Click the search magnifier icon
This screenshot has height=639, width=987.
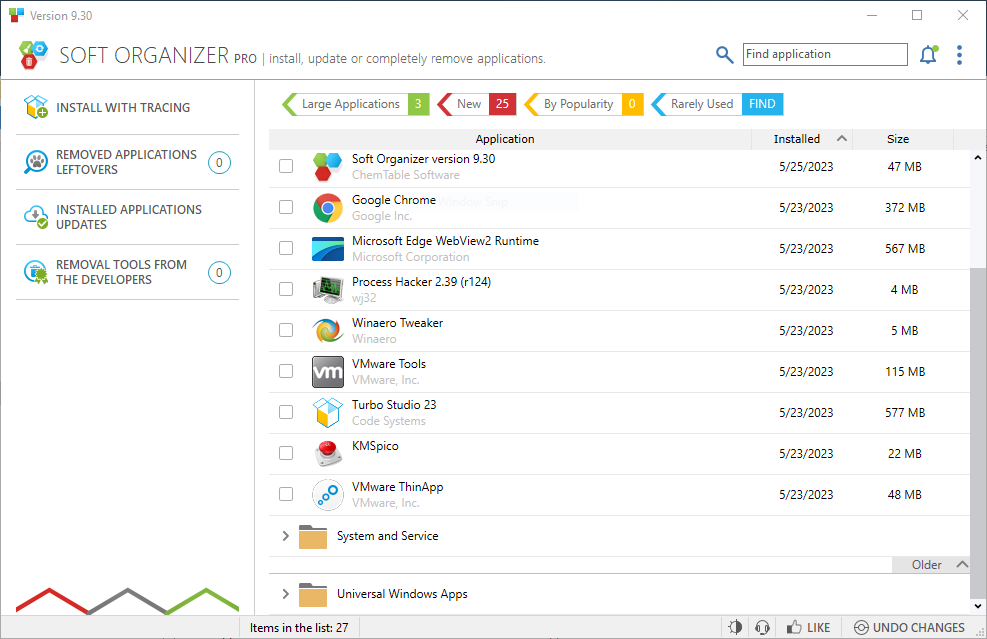725,55
